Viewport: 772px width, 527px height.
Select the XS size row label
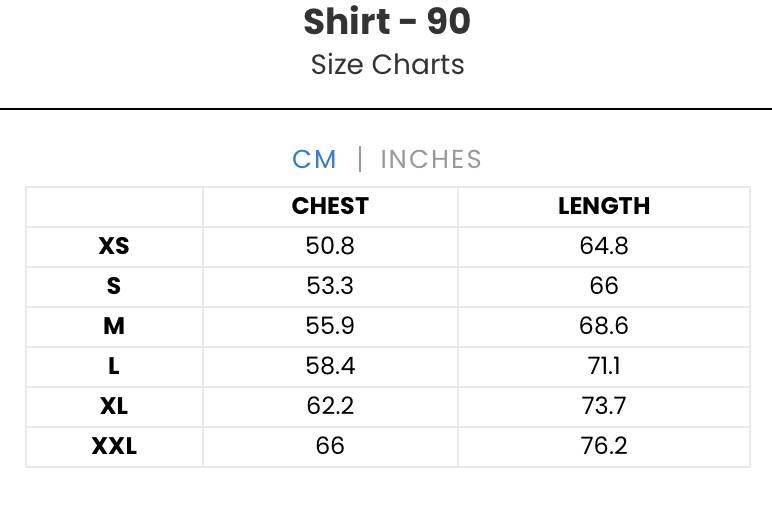coord(114,246)
